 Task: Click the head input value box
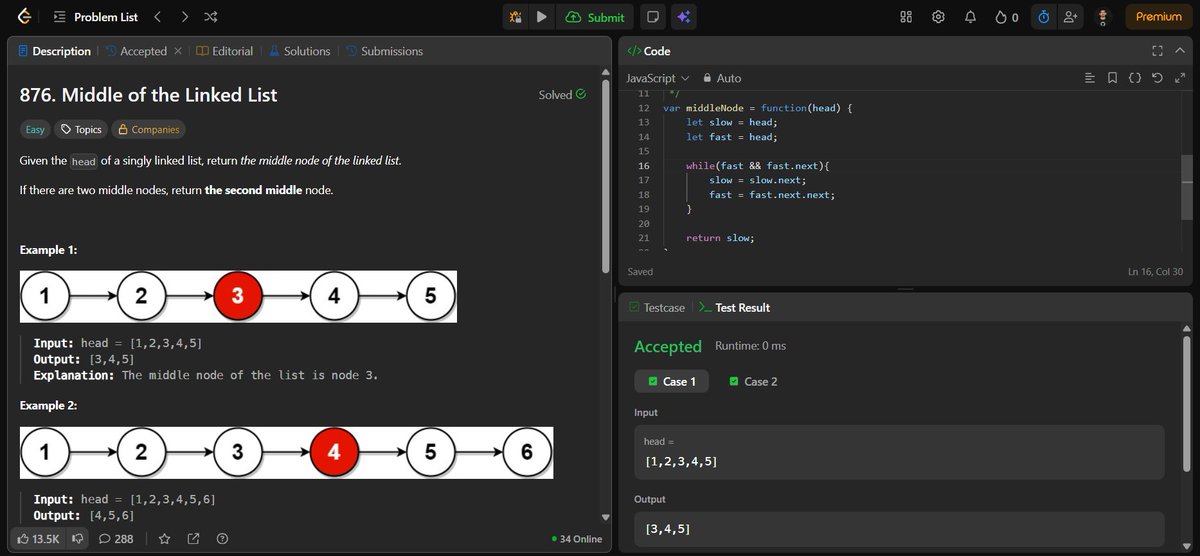(x=899, y=452)
